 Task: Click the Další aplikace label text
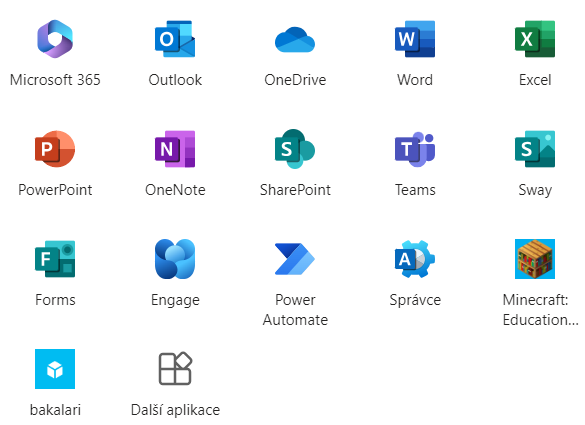coord(175,410)
